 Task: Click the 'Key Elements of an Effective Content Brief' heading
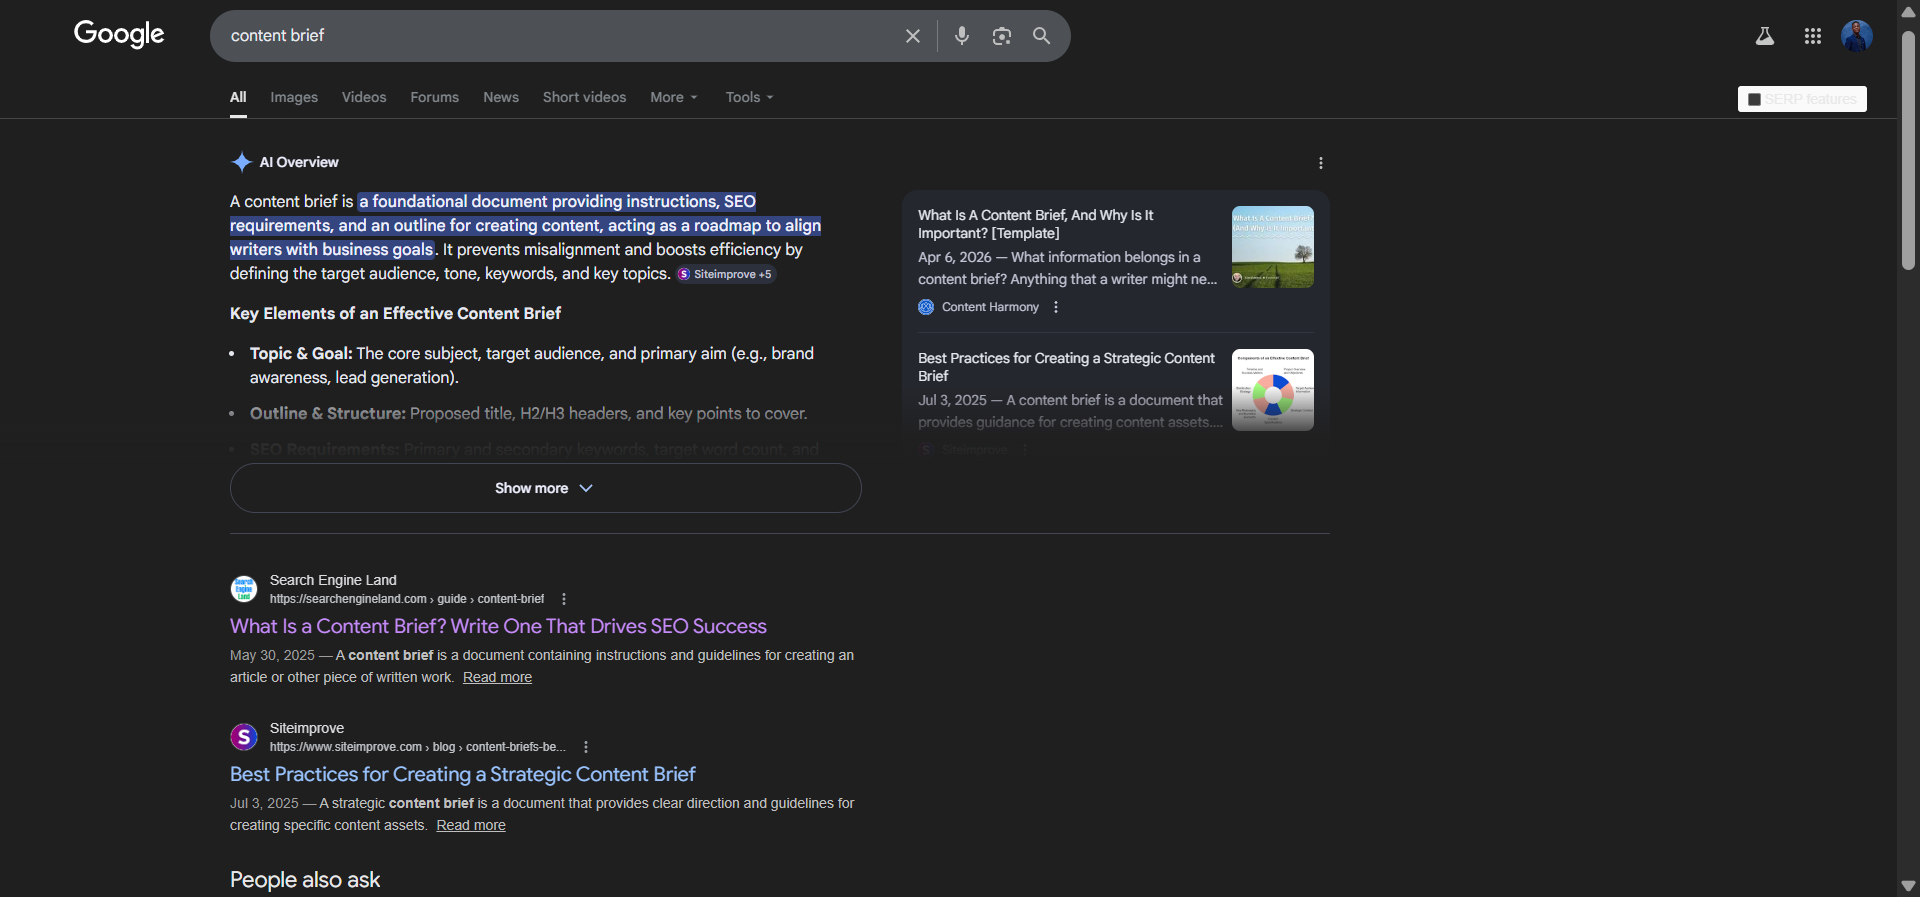395,313
